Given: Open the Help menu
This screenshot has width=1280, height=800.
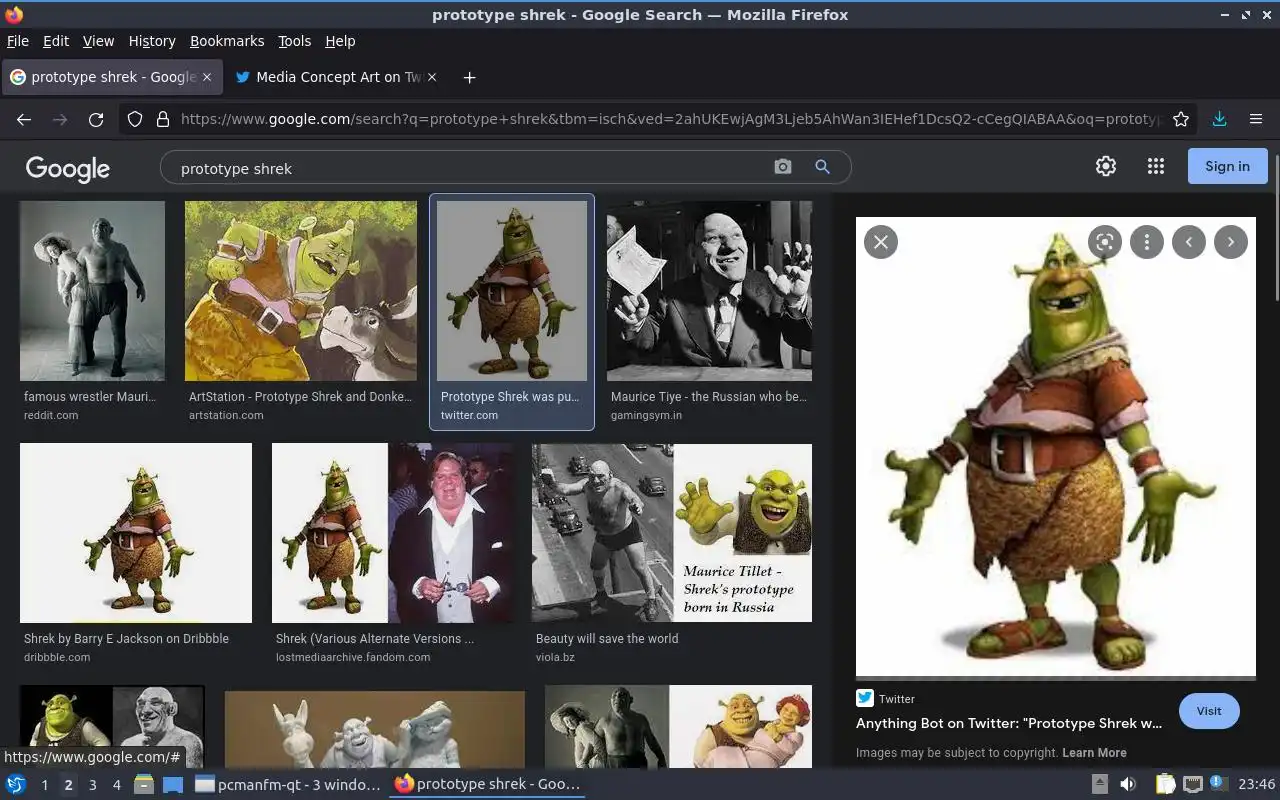Looking at the screenshot, I should [340, 41].
